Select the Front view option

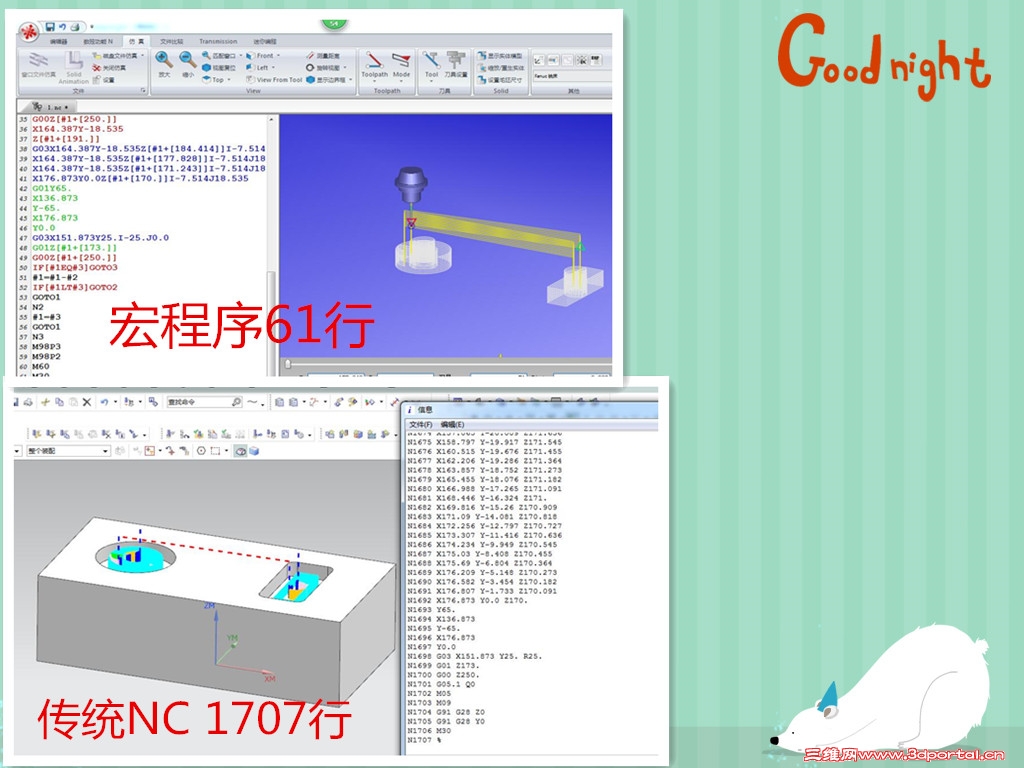[263, 56]
